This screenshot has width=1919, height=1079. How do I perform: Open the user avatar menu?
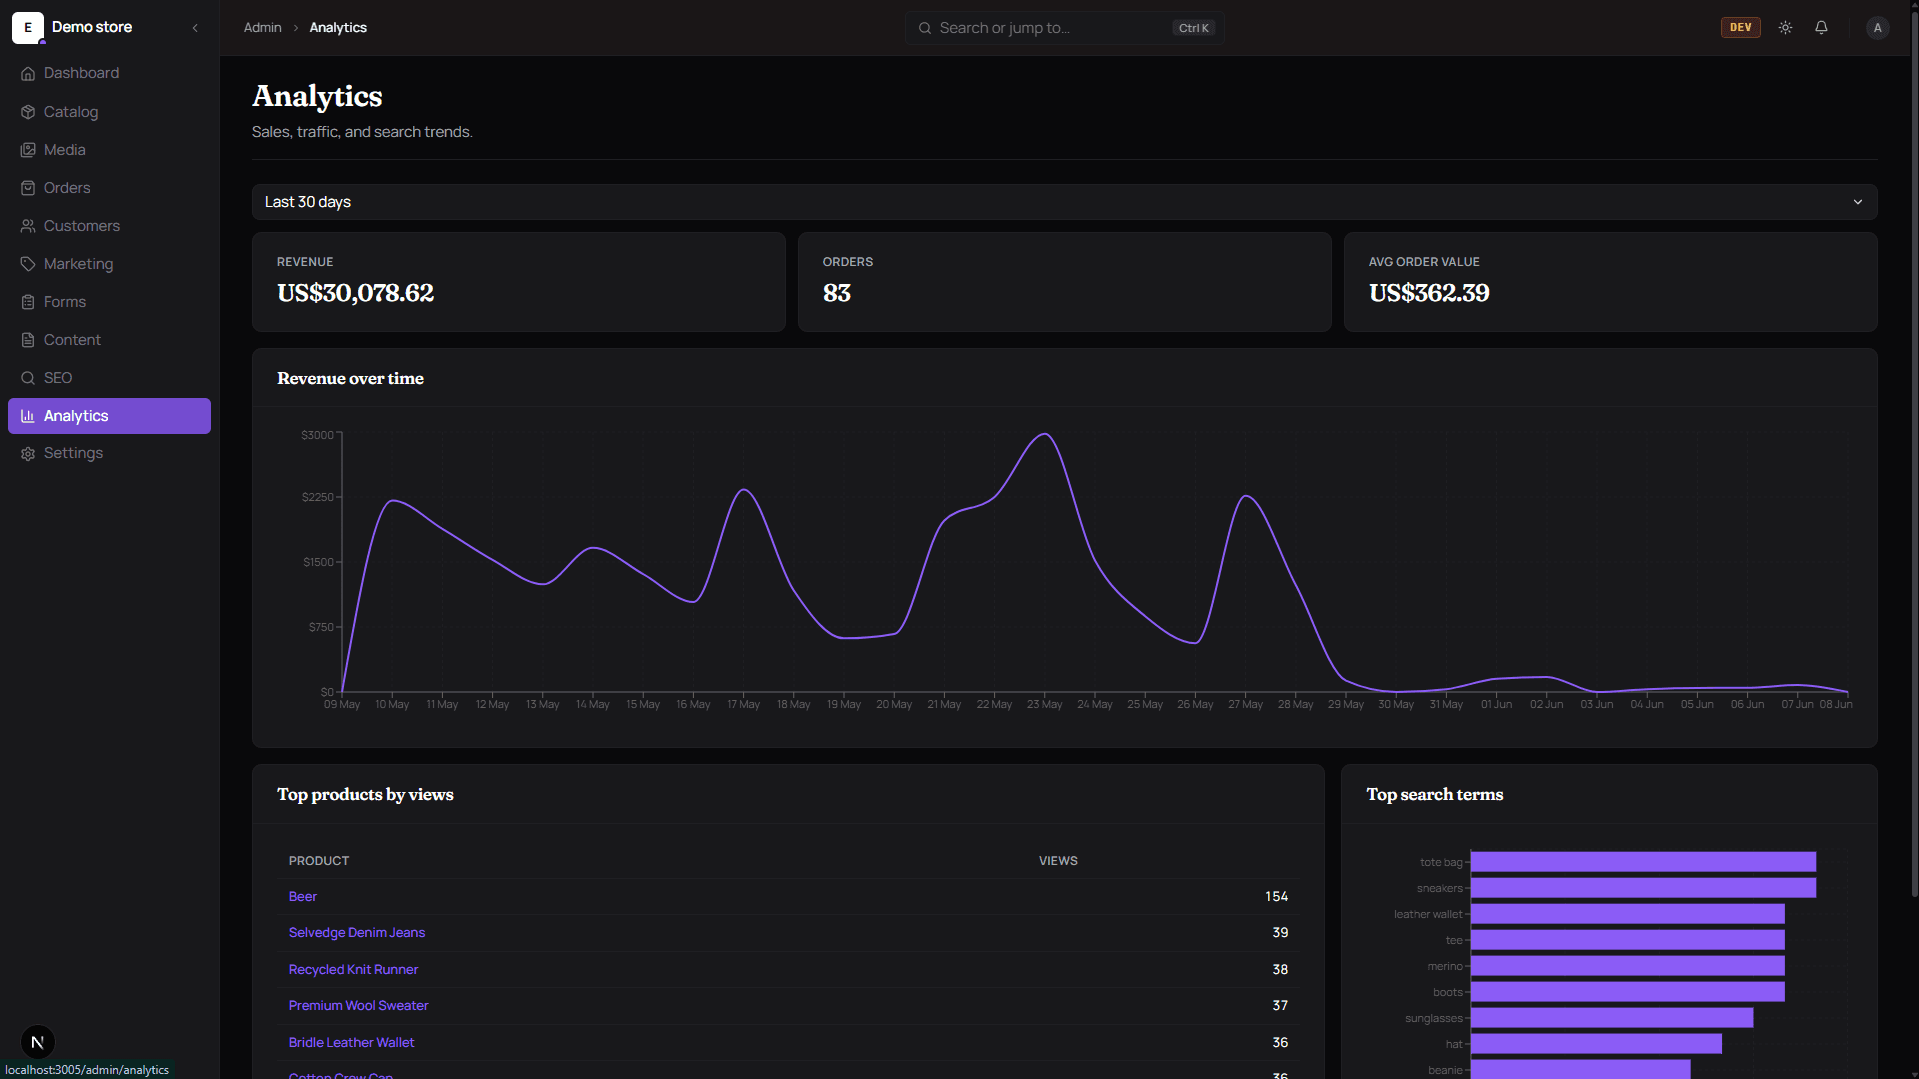[x=1877, y=28]
